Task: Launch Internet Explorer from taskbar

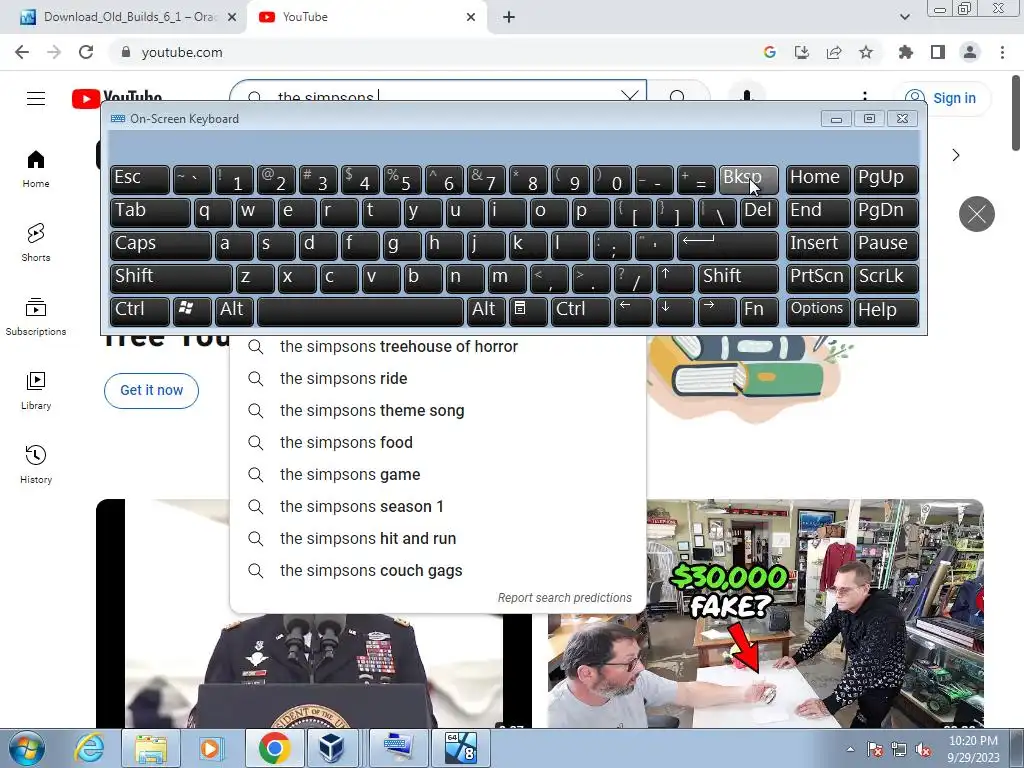Action: 89,748
